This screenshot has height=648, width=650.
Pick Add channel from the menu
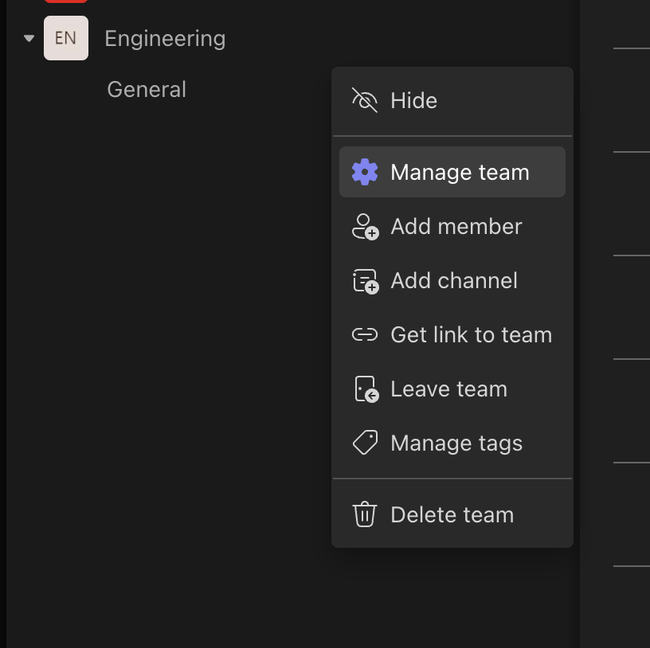click(454, 281)
